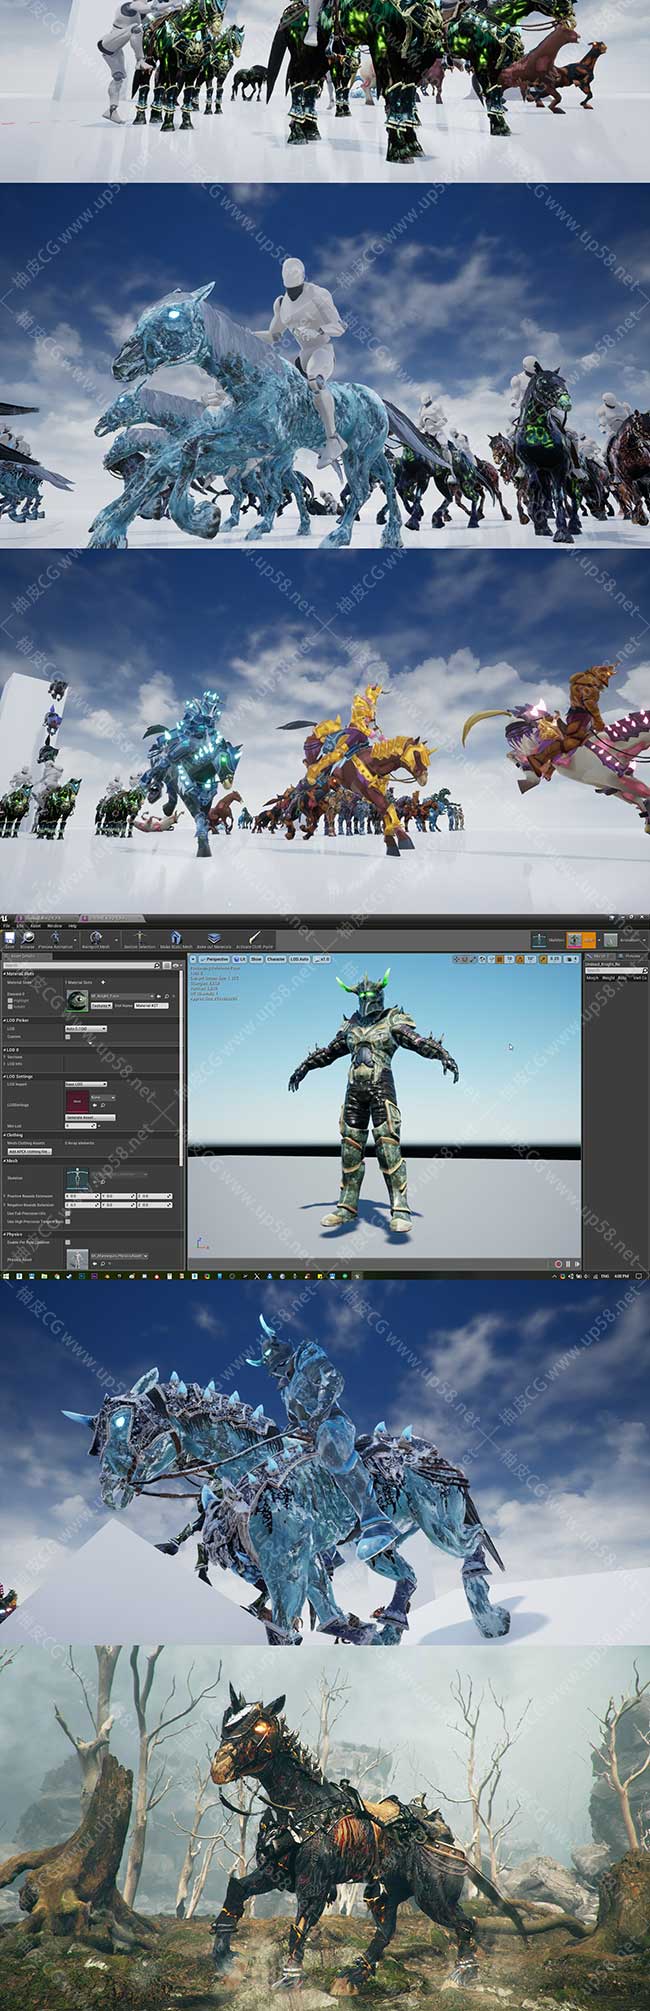
Task: Collapse the LOD Picker section
Action: pyautogui.click(x=5, y=1020)
